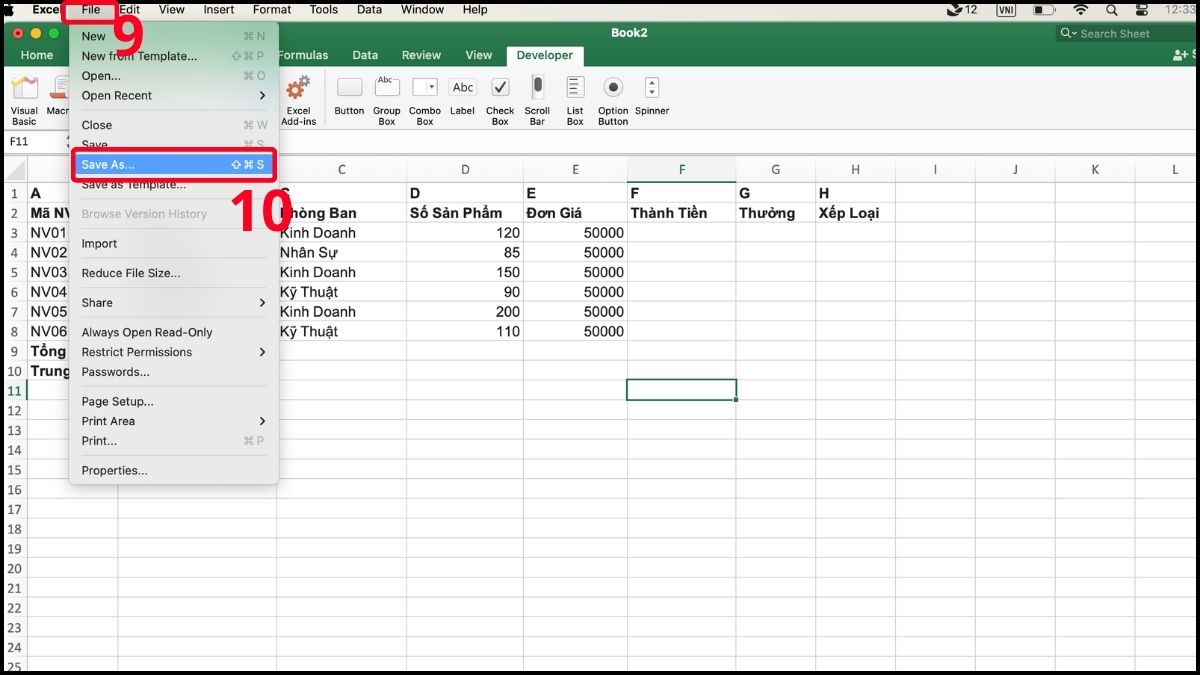Image resolution: width=1200 pixels, height=675 pixels.
Task: Click the cell with value 110
Action: click(465, 332)
